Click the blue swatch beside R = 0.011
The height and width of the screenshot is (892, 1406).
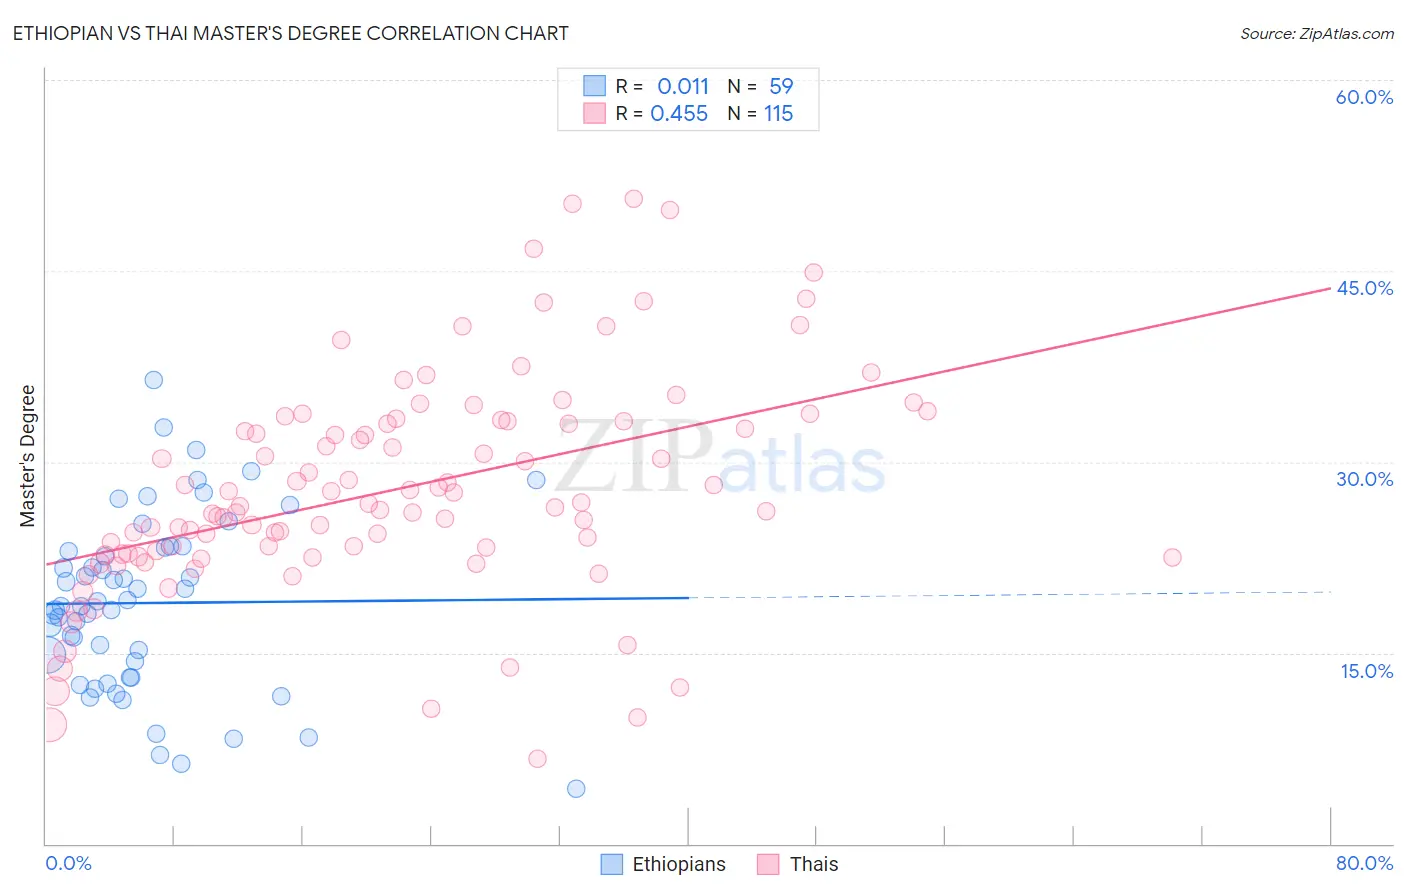tap(595, 86)
